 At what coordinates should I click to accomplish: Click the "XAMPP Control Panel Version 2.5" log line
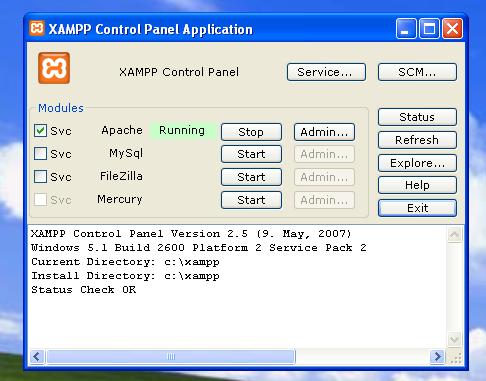point(191,234)
